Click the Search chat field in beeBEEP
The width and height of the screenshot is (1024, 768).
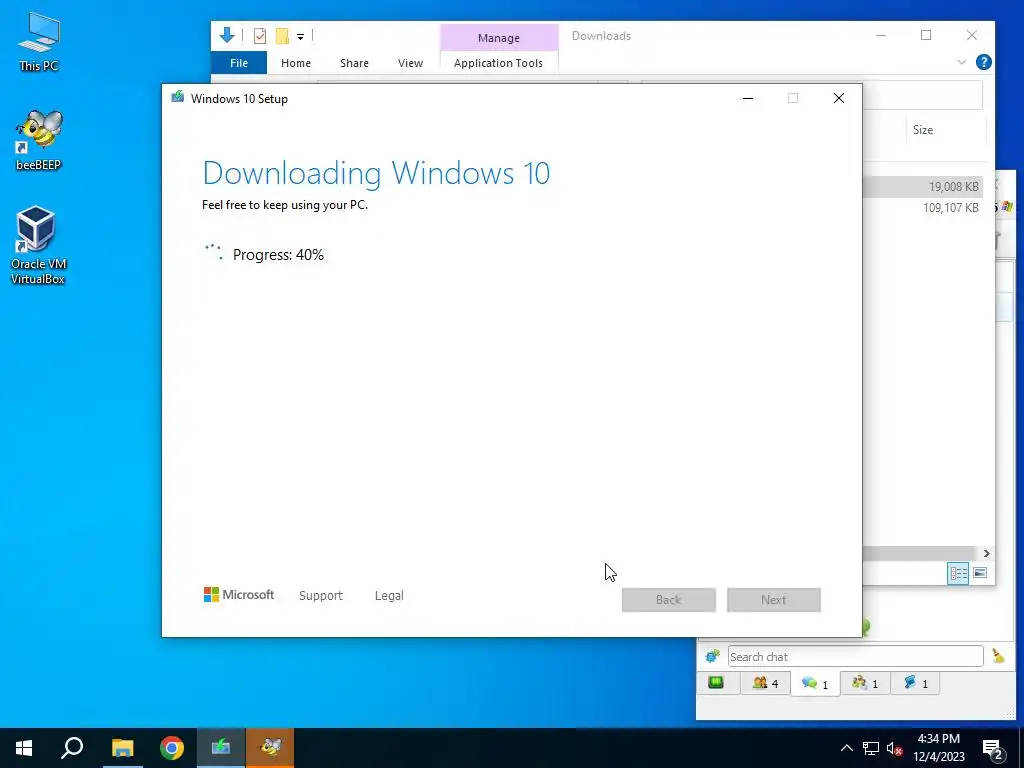[856, 656]
